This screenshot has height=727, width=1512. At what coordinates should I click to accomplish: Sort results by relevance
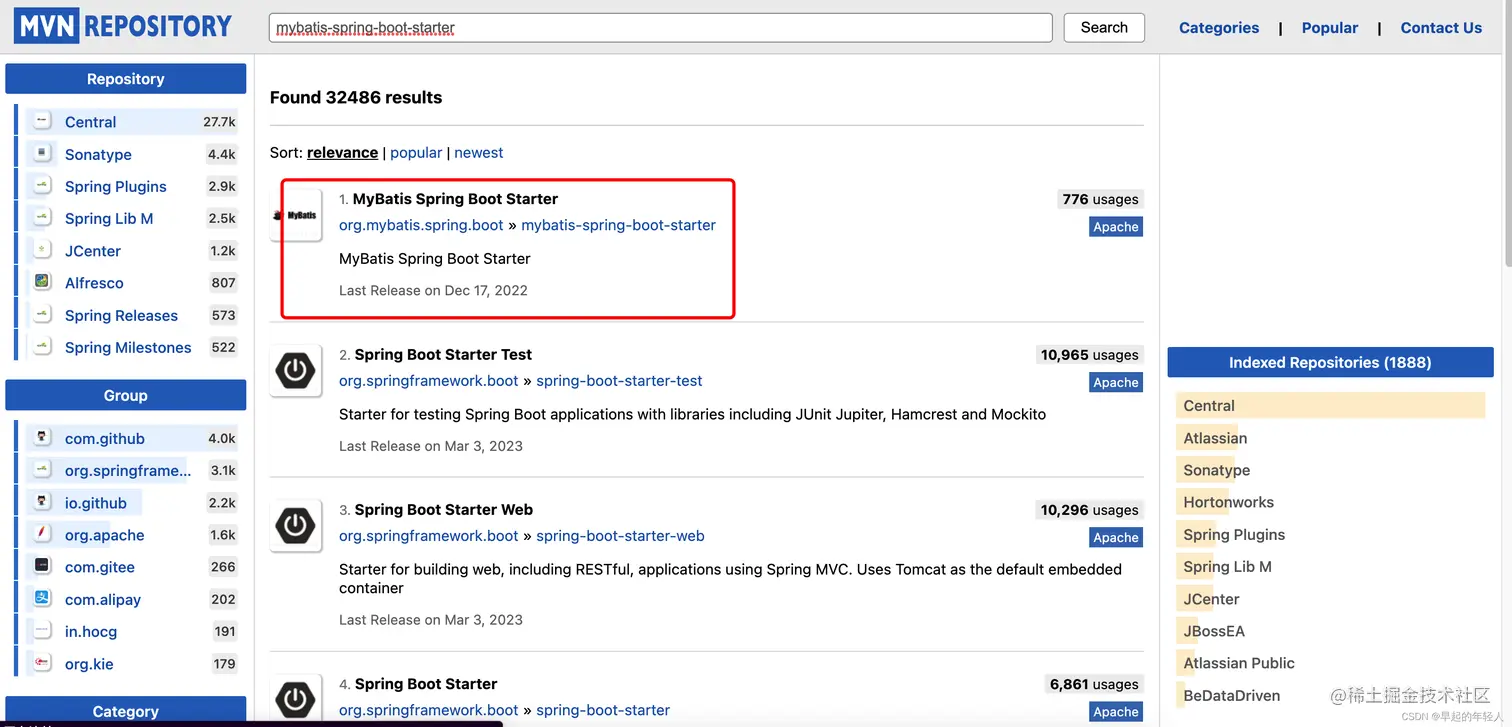coord(342,152)
